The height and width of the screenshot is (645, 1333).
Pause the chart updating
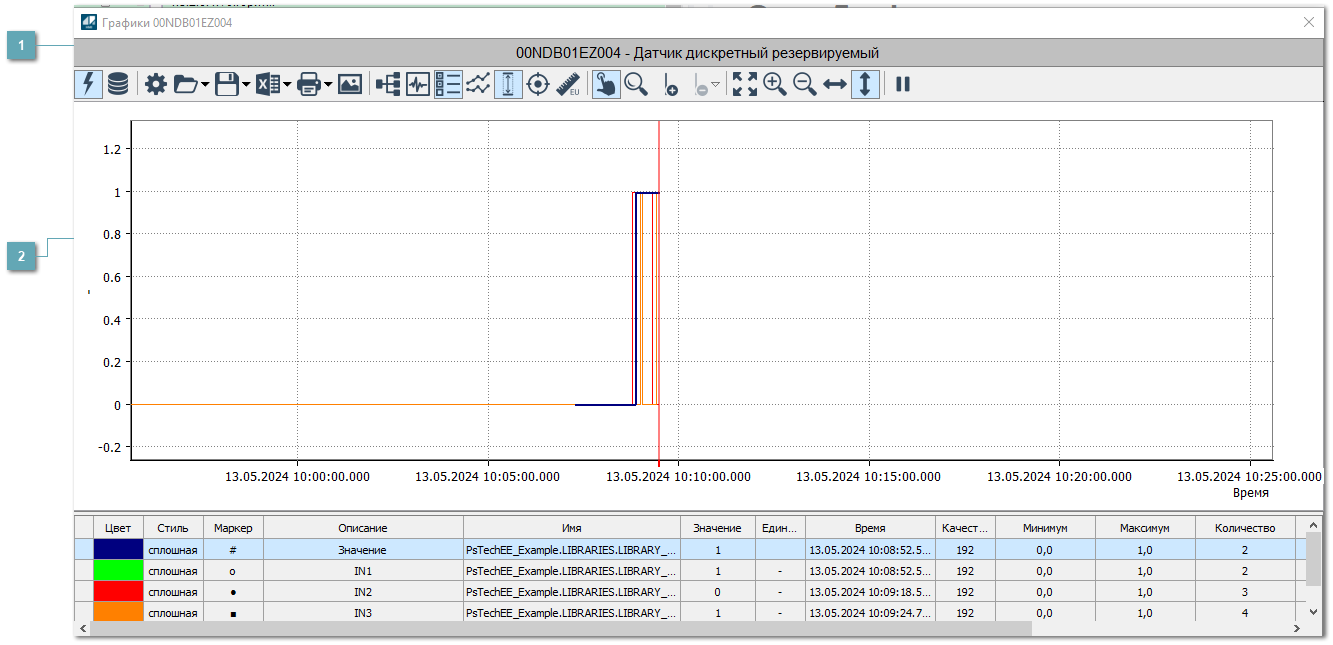point(903,85)
